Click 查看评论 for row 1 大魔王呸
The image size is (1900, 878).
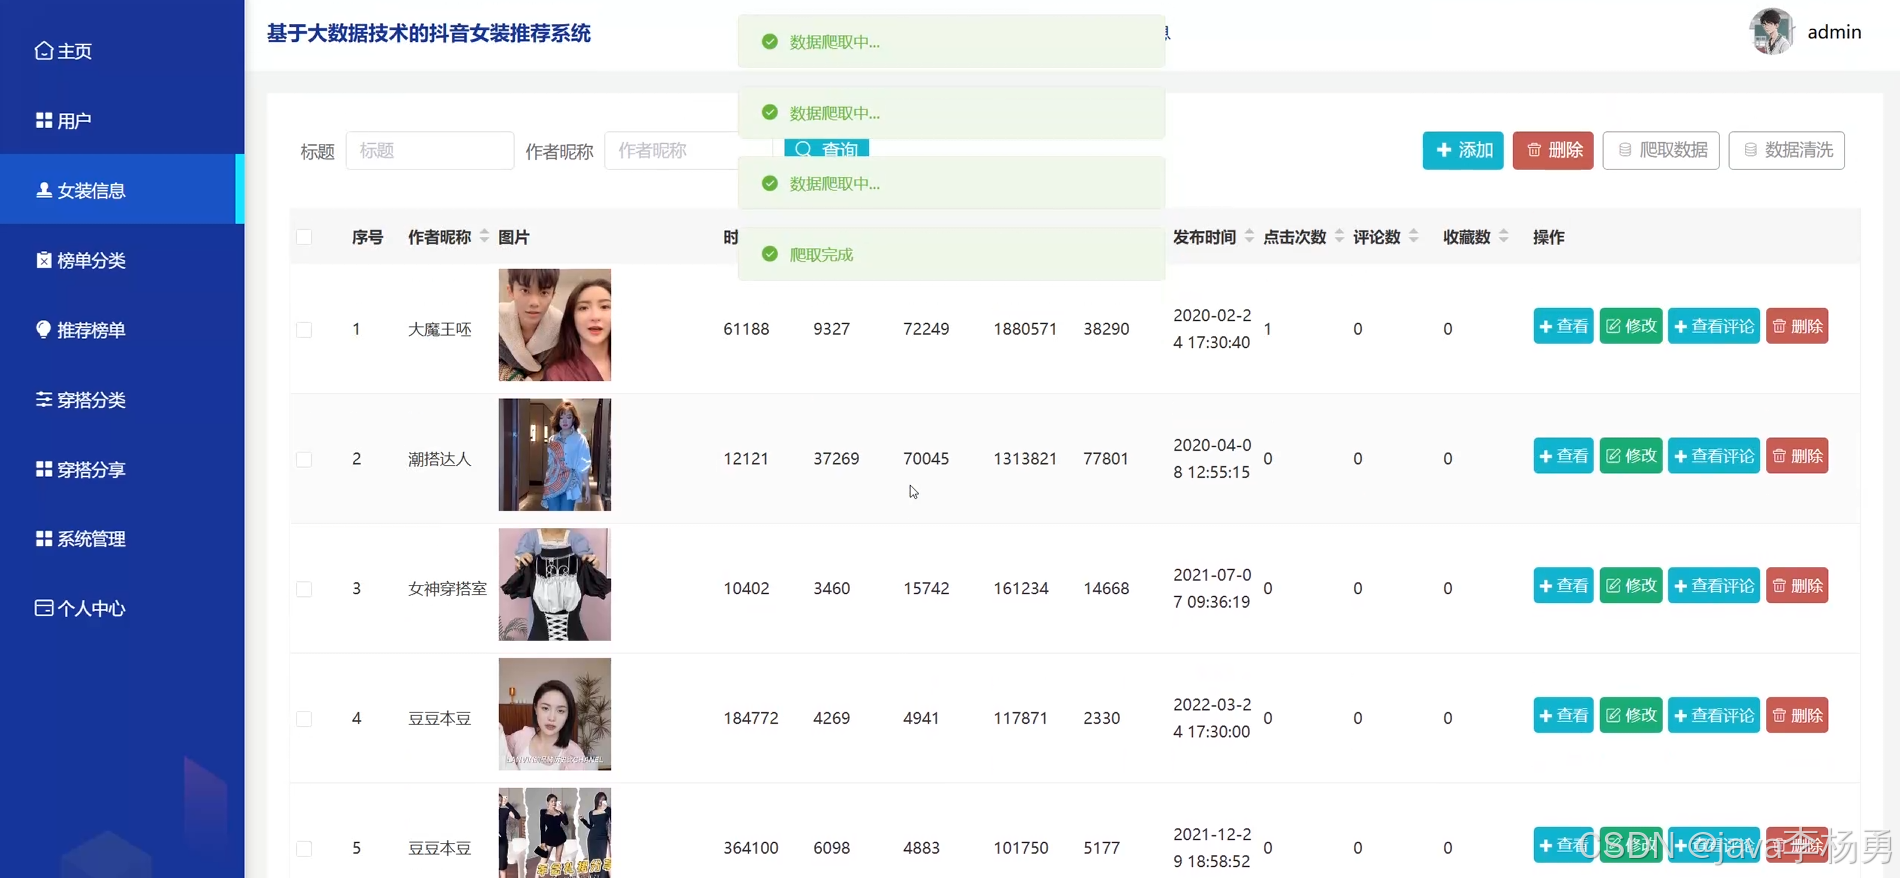pos(1714,326)
